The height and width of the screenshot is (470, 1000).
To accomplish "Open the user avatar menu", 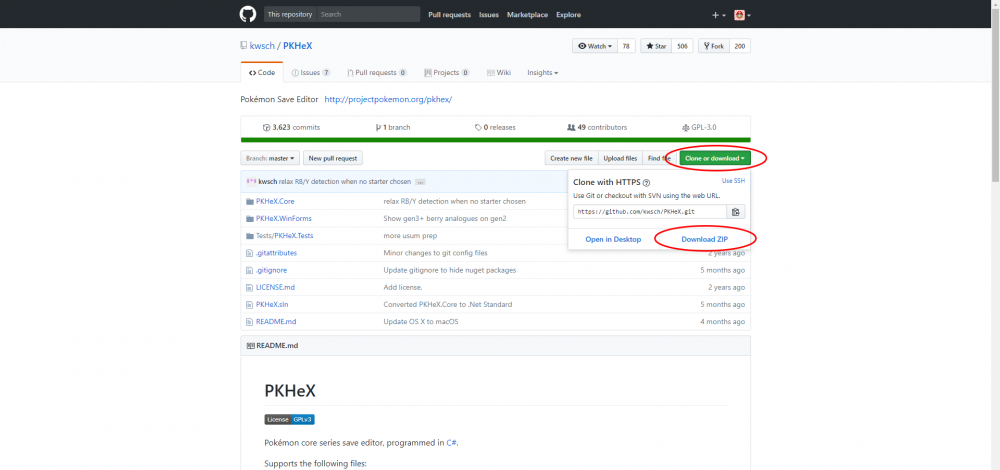I will click(742, 15).
